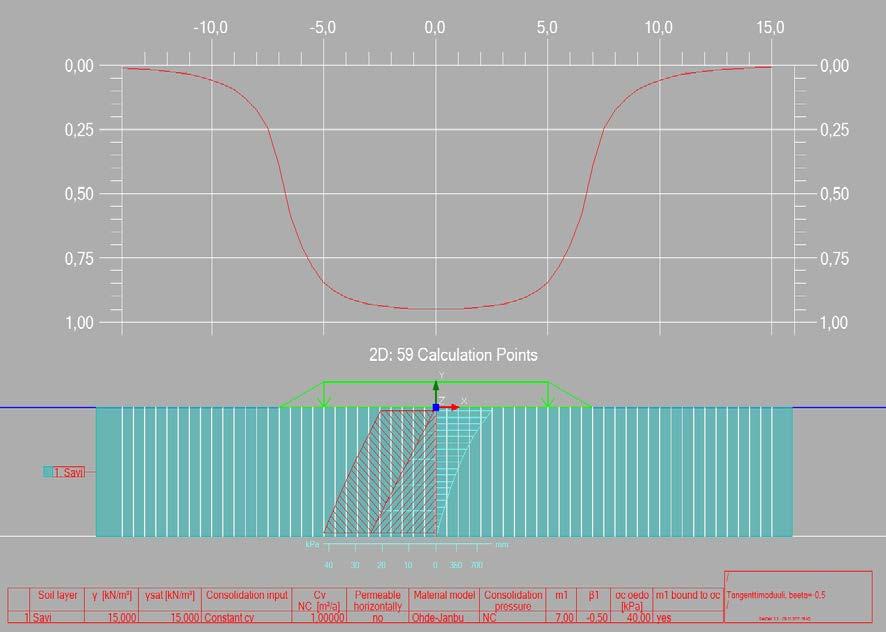Click the 'Material model' column header
This screenshot has width=886, height=632.
(444, 595)
